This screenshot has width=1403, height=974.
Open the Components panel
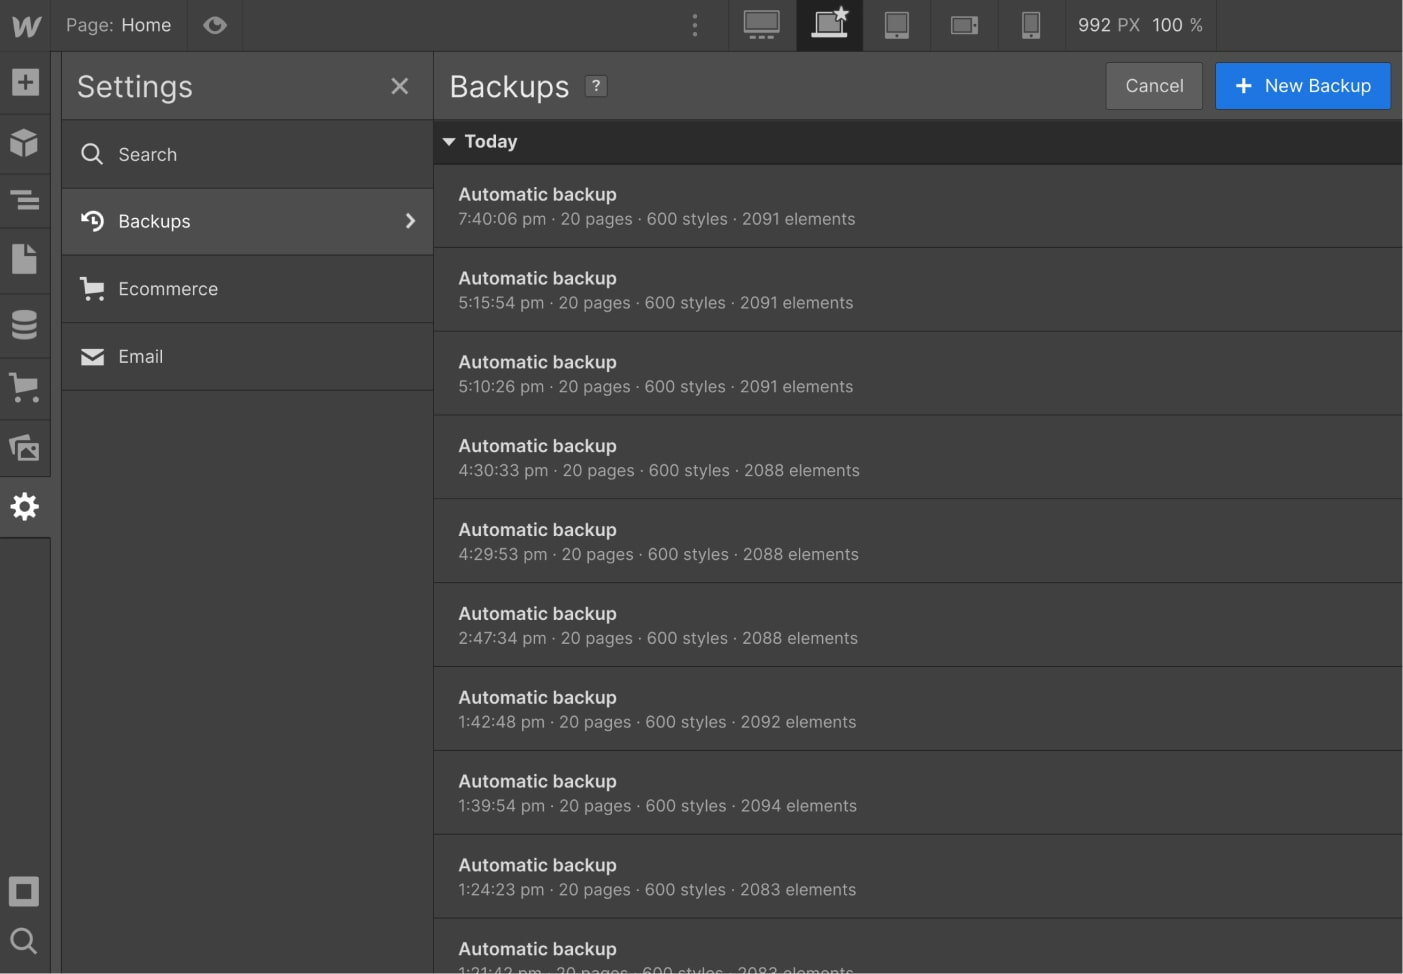point(24,143)
